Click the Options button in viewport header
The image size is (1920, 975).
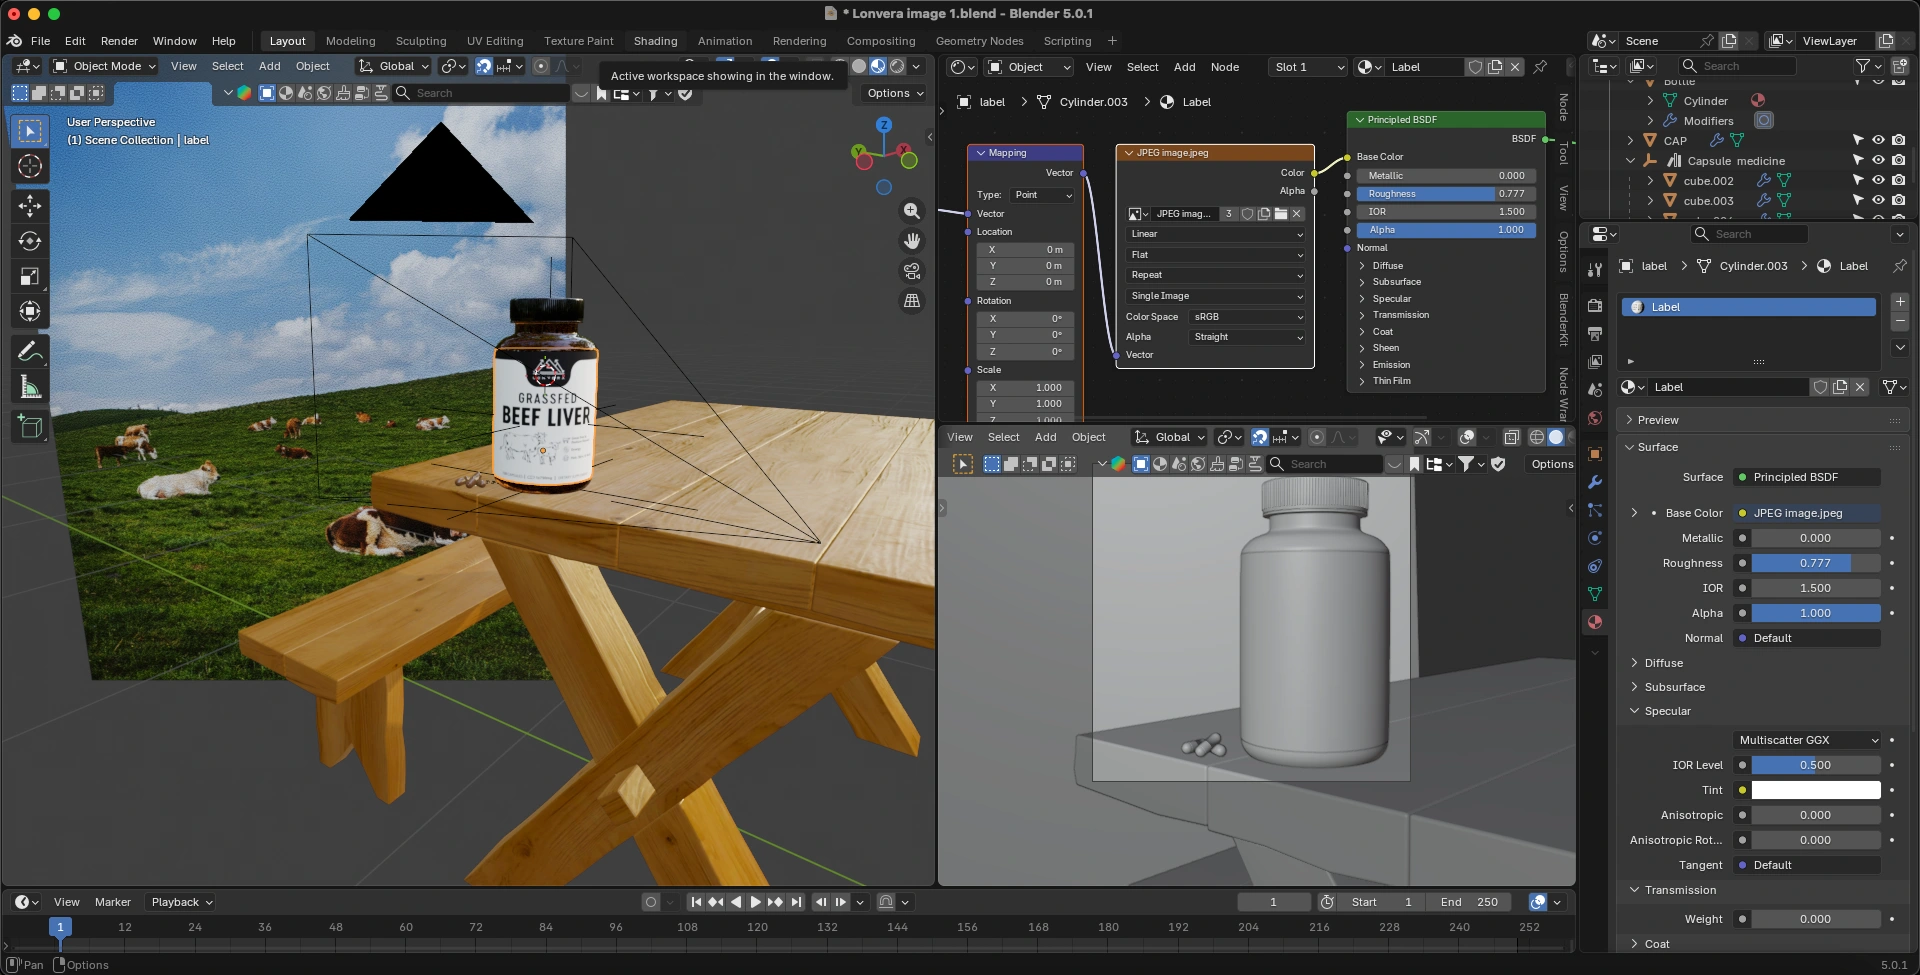click(x=894, y=93)
